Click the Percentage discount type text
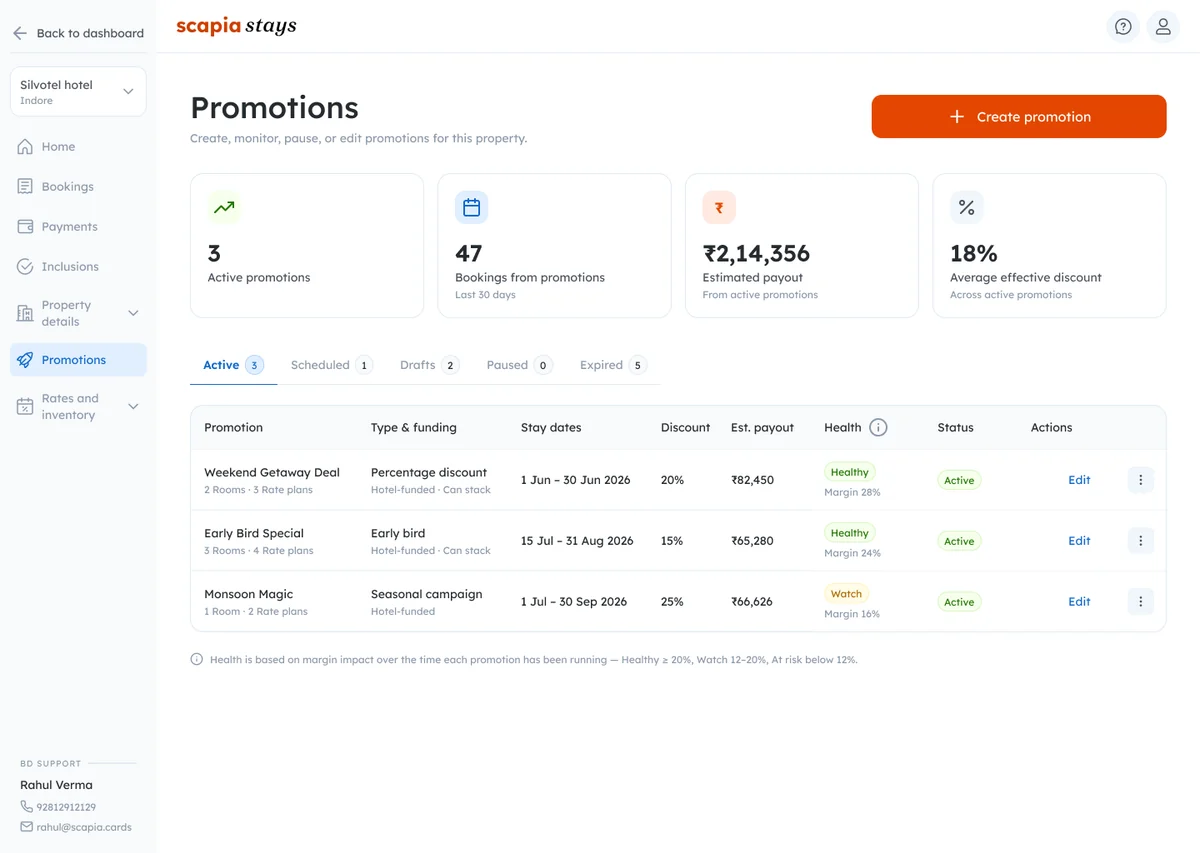1200x853 pixels. (x=429, y=473)
